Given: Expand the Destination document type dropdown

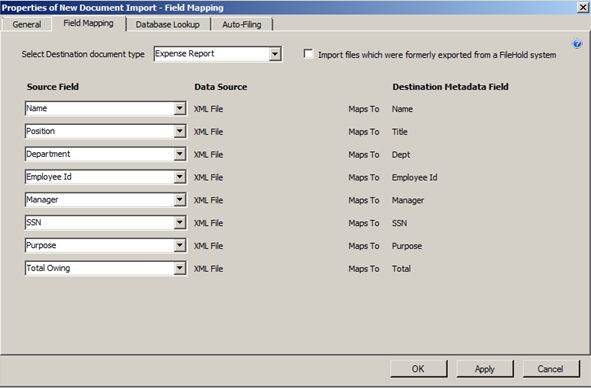Looking at the screenshot, I should pyautogui.click(x=275, y=54).
